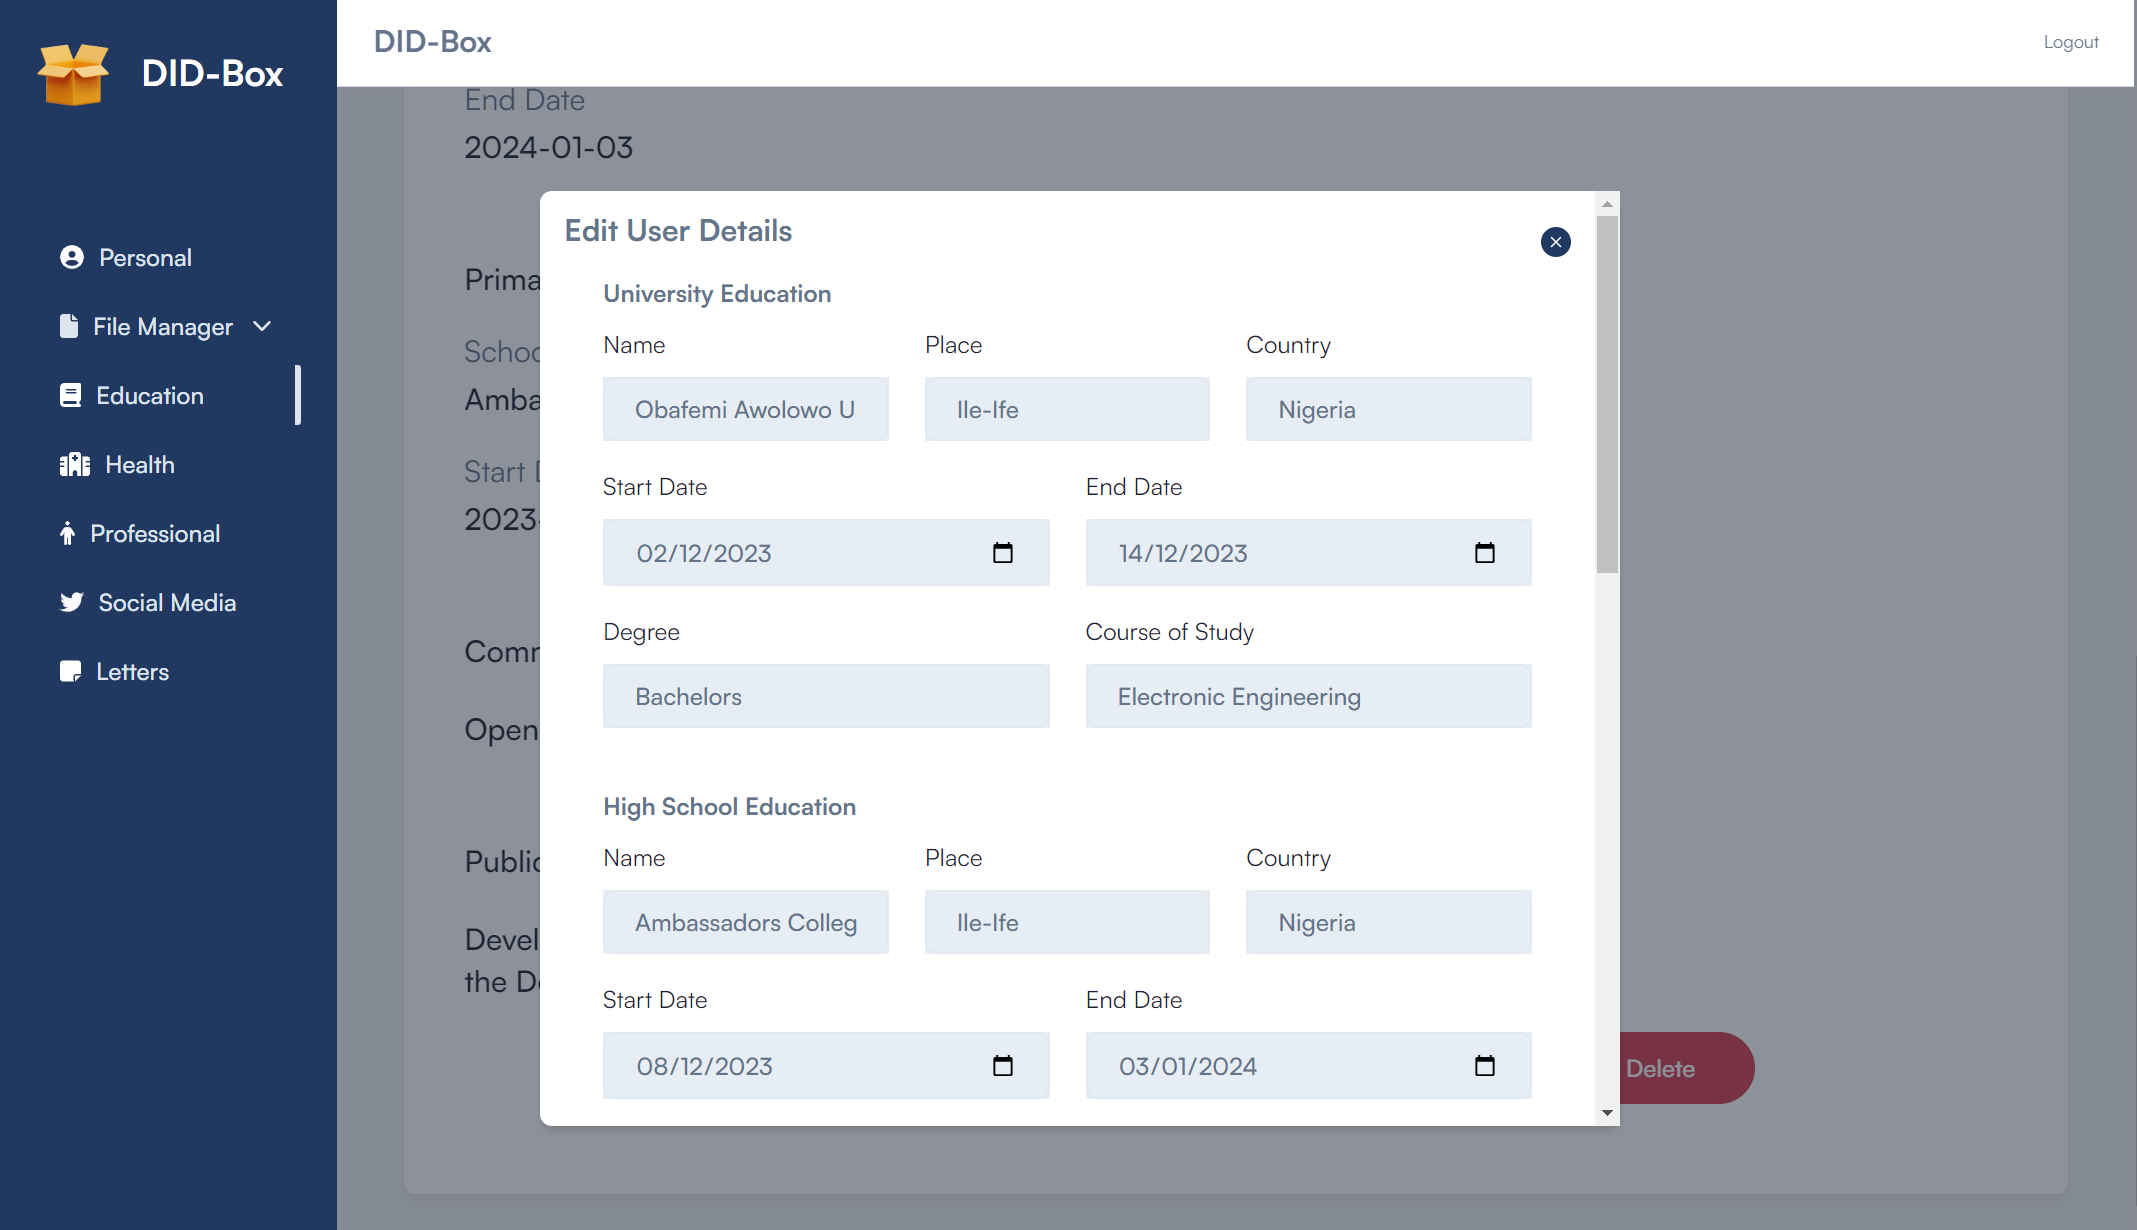The height and width of the screenshot is (1230, 2137).
Task: Click the Social Media Twitter bird icon
Action: pos(72,603)
